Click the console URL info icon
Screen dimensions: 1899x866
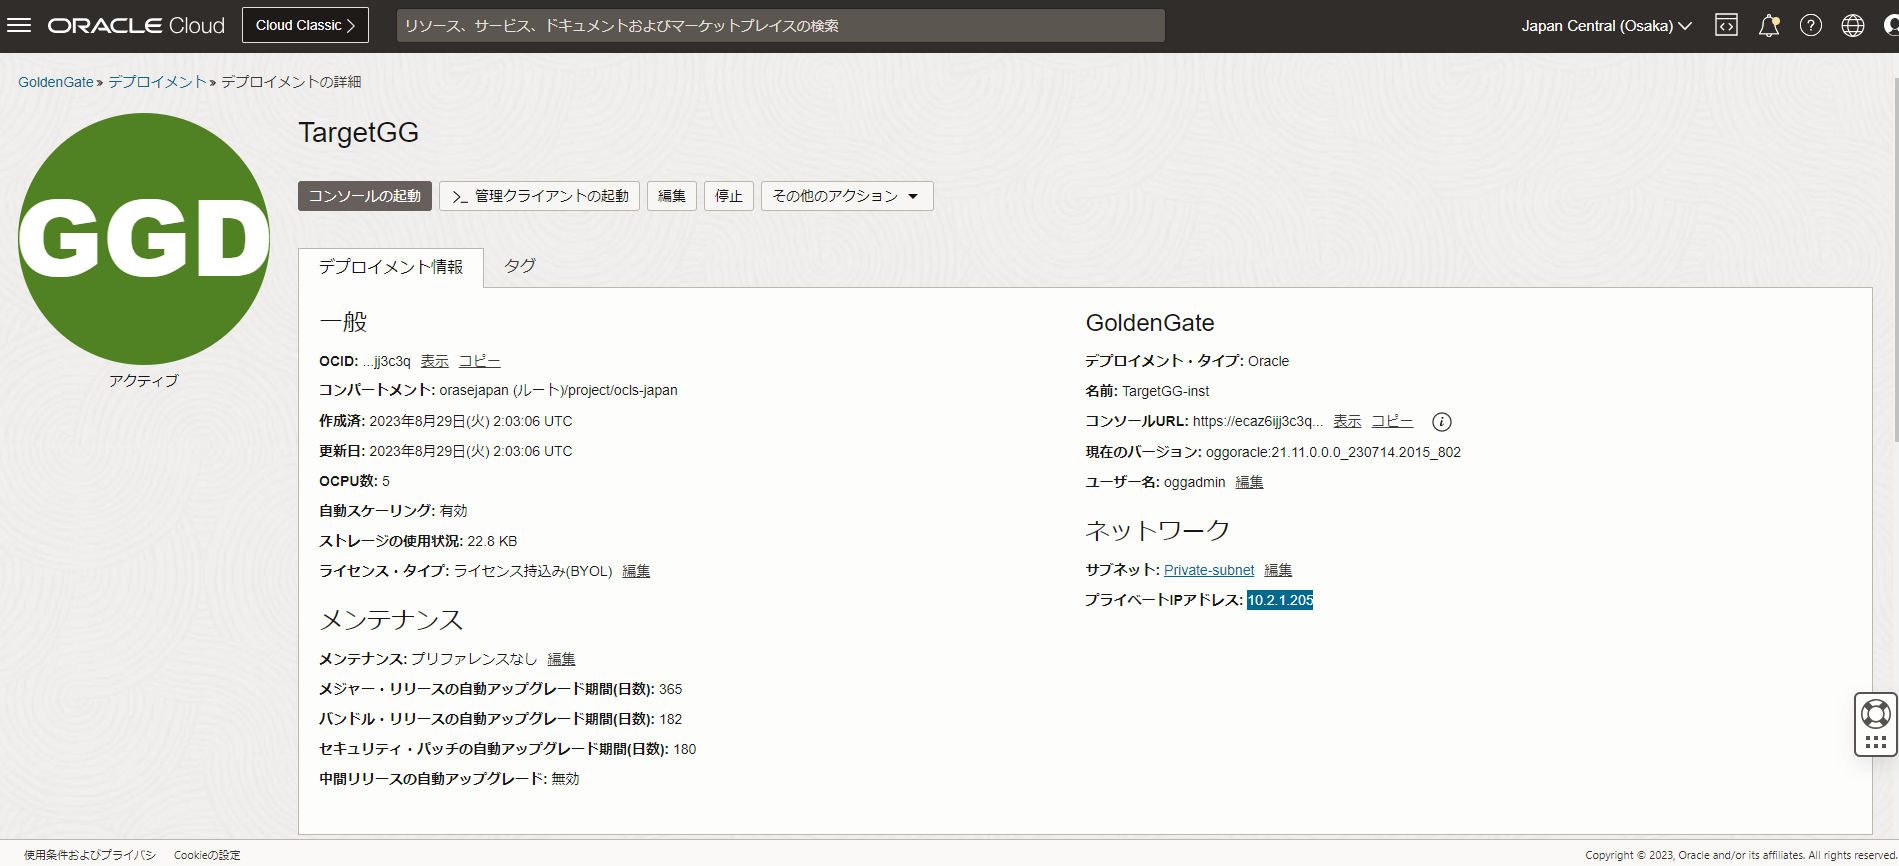point(1441,422)
